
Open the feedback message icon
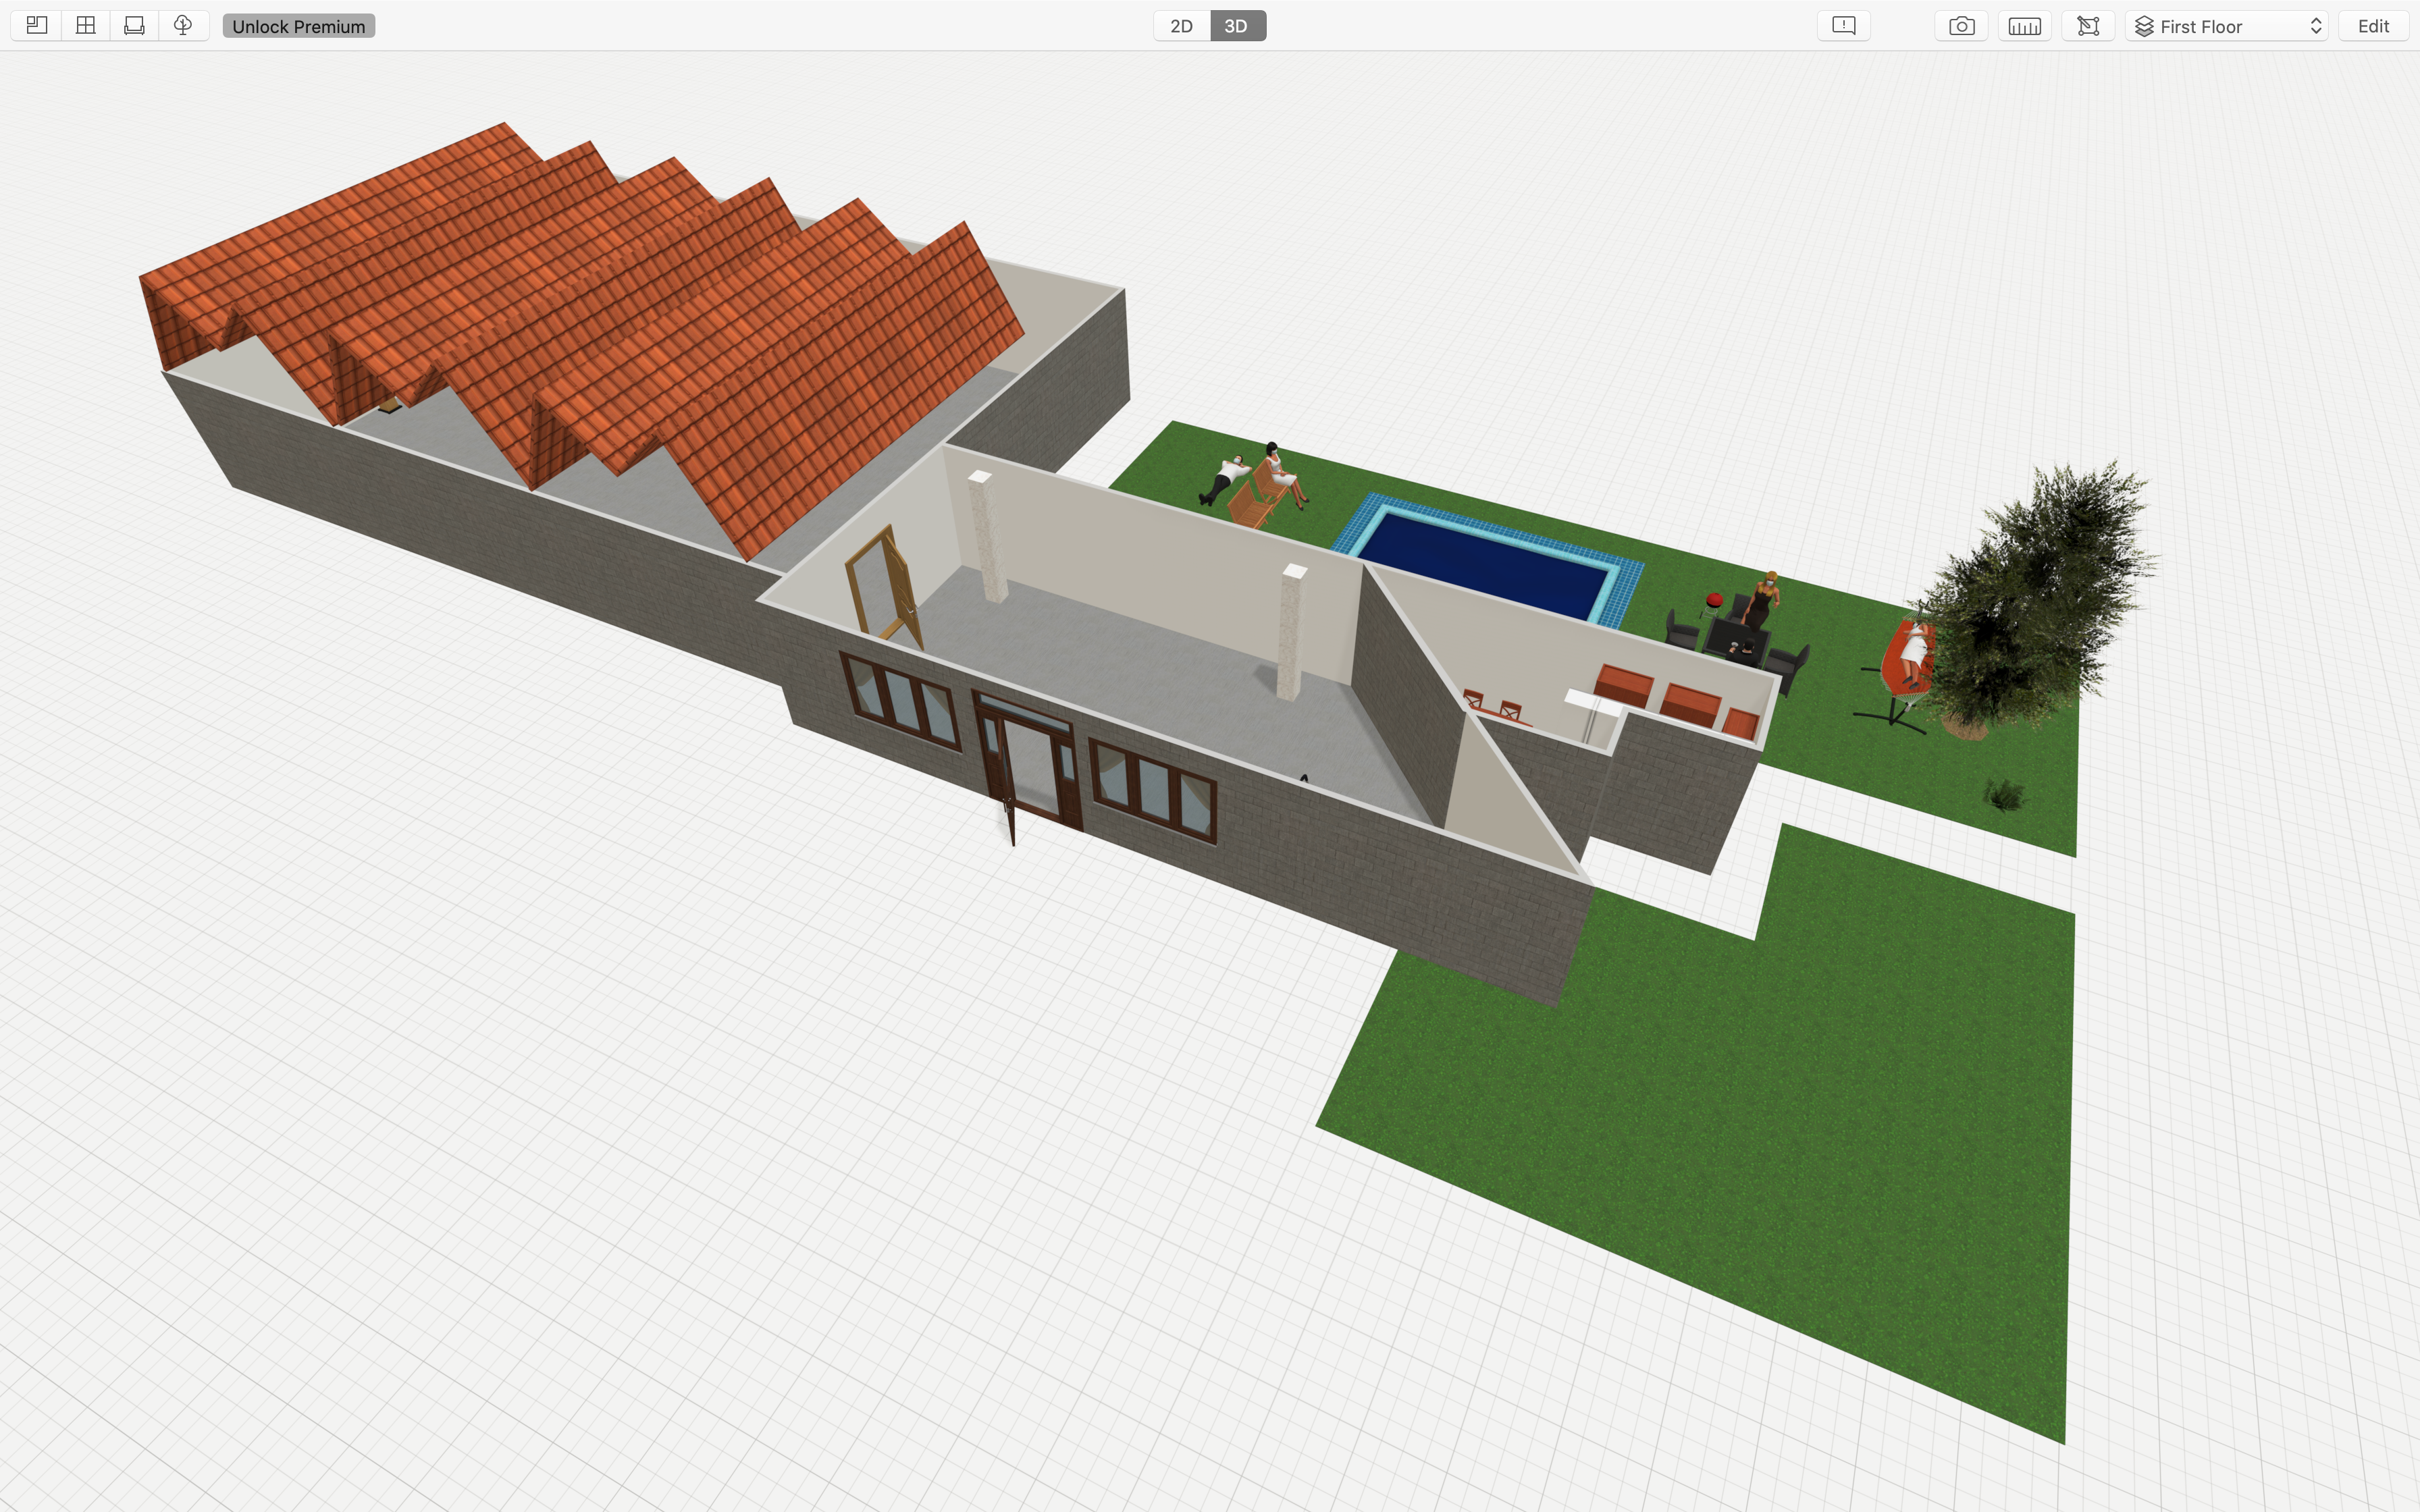(x=1844, y=26)
